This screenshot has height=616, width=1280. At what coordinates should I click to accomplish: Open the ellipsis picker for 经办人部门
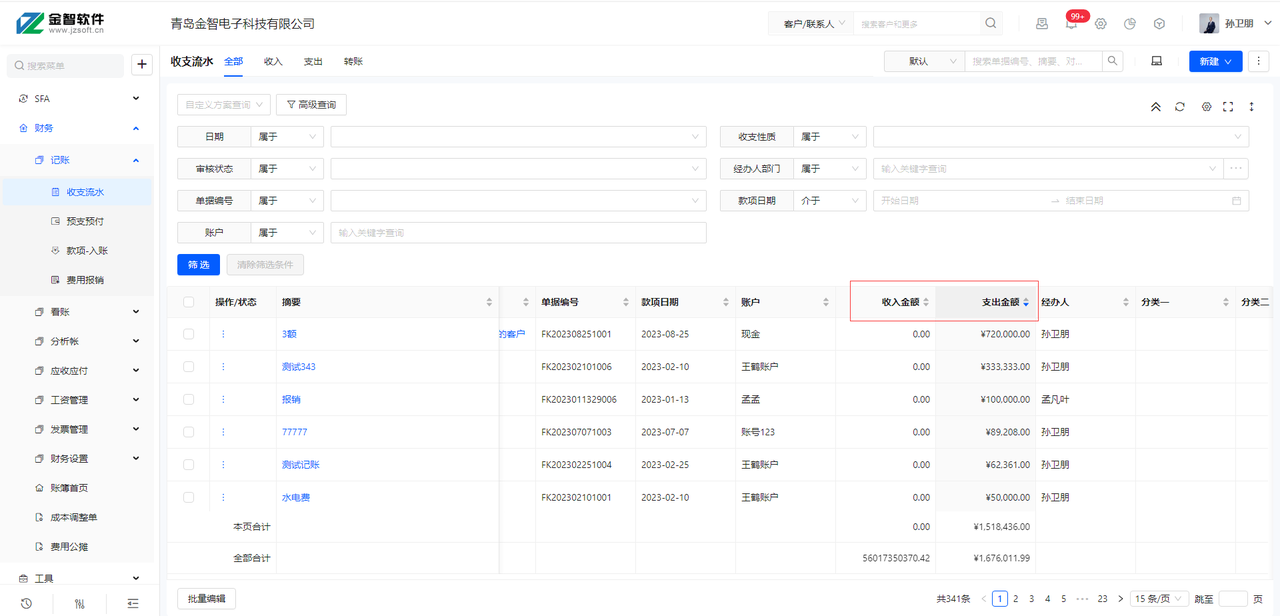coord(1237,169)
